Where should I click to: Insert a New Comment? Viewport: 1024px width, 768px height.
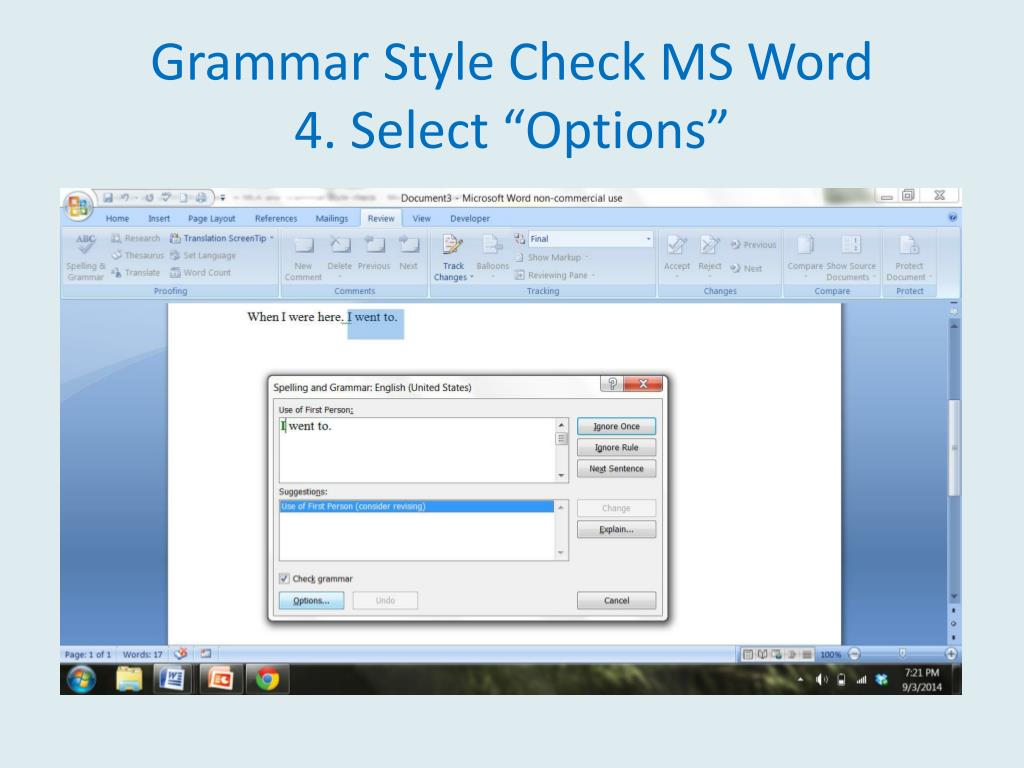click(x=303, y=257)
